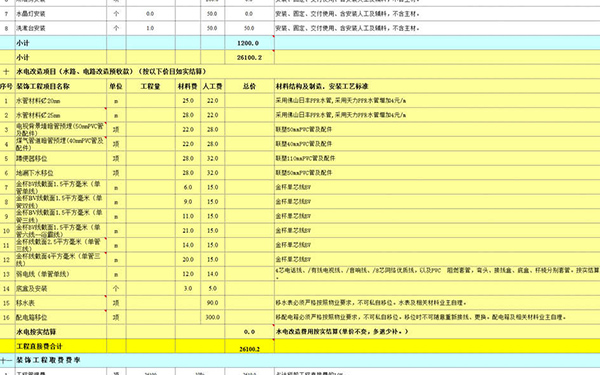Click the section title 水电改造项目
Image resolution: width=600 pixels, height=375 pixels.
[x=111, y=72]
